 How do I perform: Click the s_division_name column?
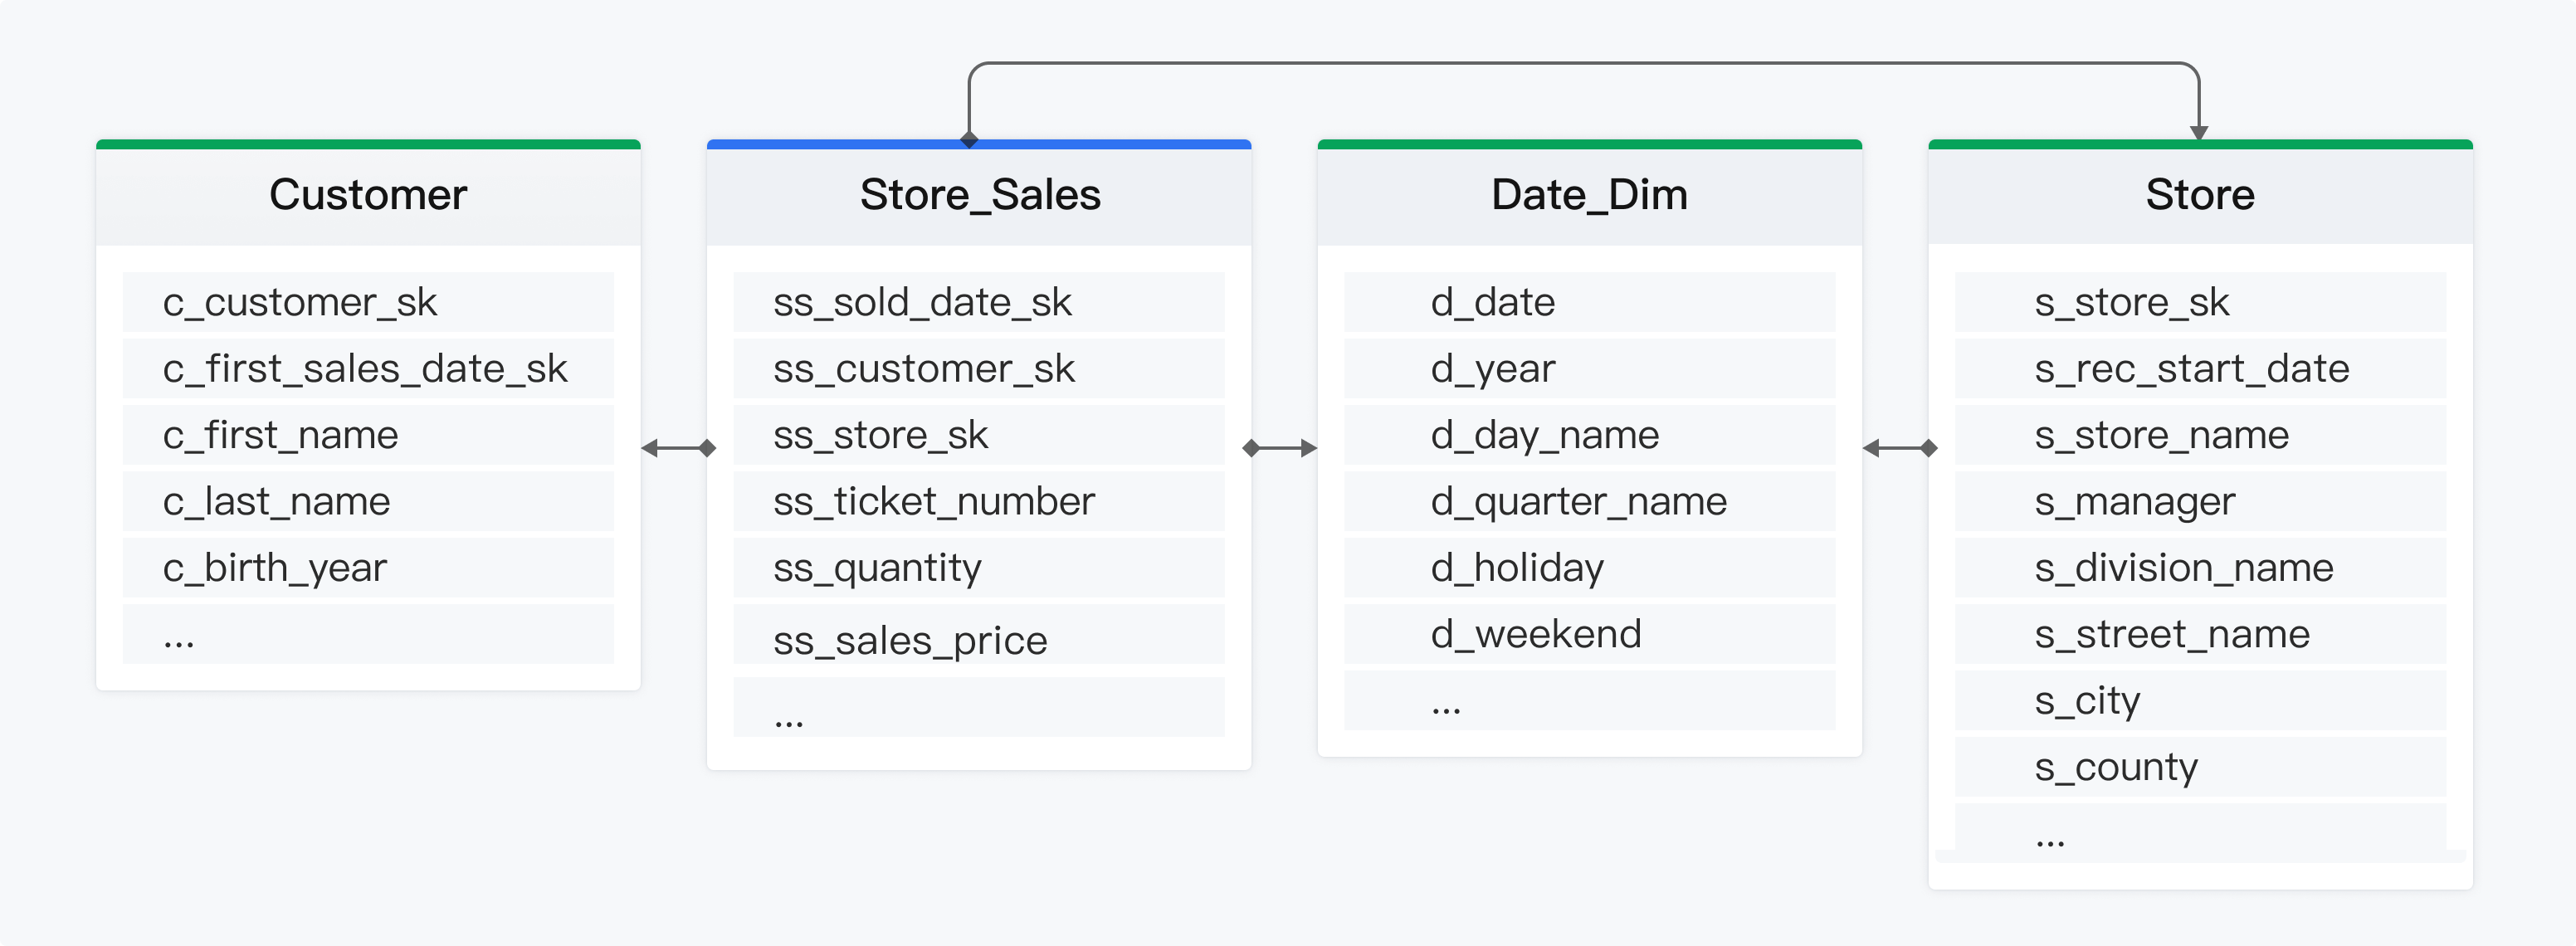click(x=2200, y=567)
